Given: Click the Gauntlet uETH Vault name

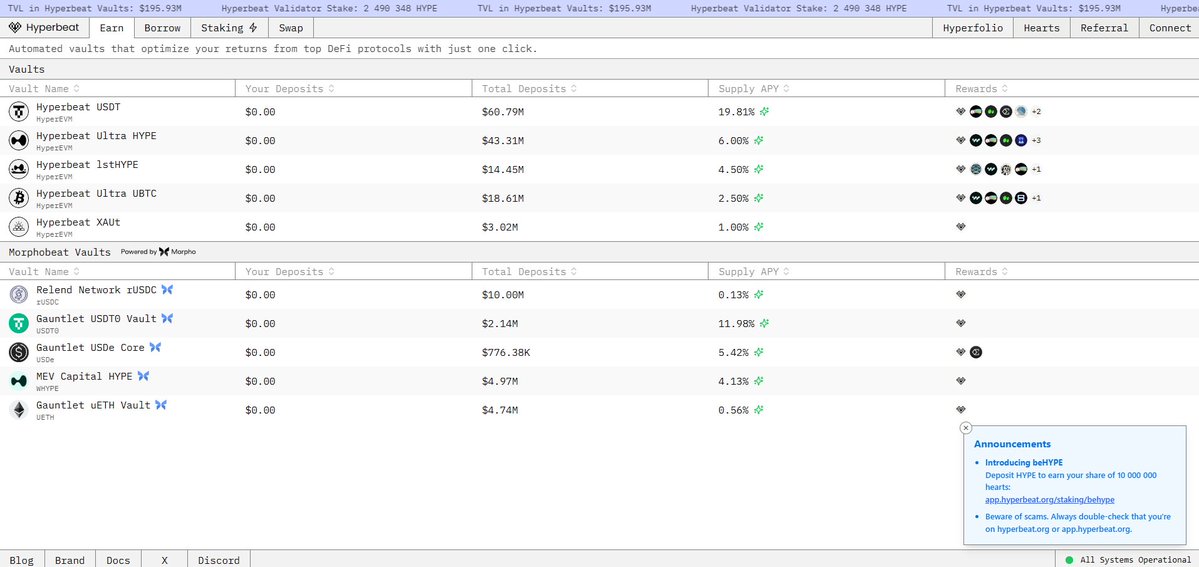Looking at the screenshot, I should (x=93, y=405).
